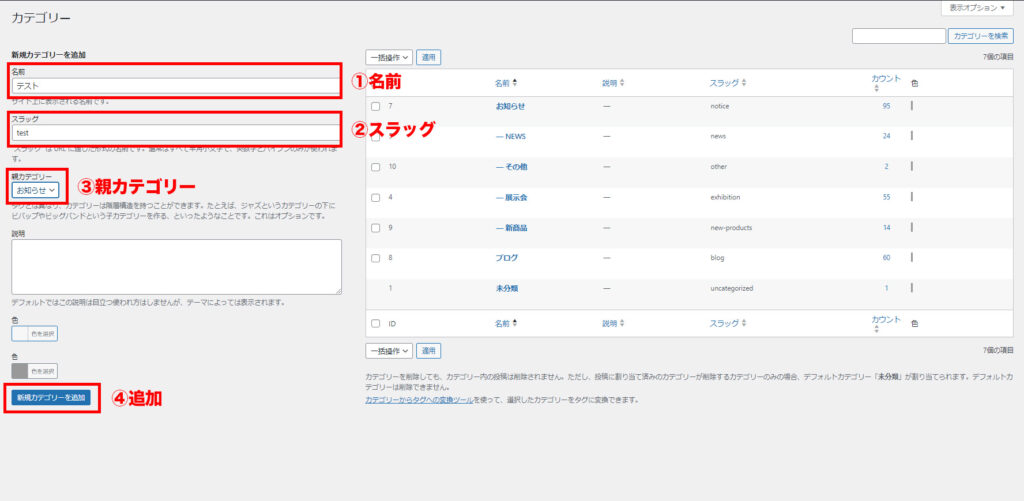The height and width of the screenshot is (501, 1024).
Task: Click the 新規カテゴリーを追加 button
Action: pos(51,397)
